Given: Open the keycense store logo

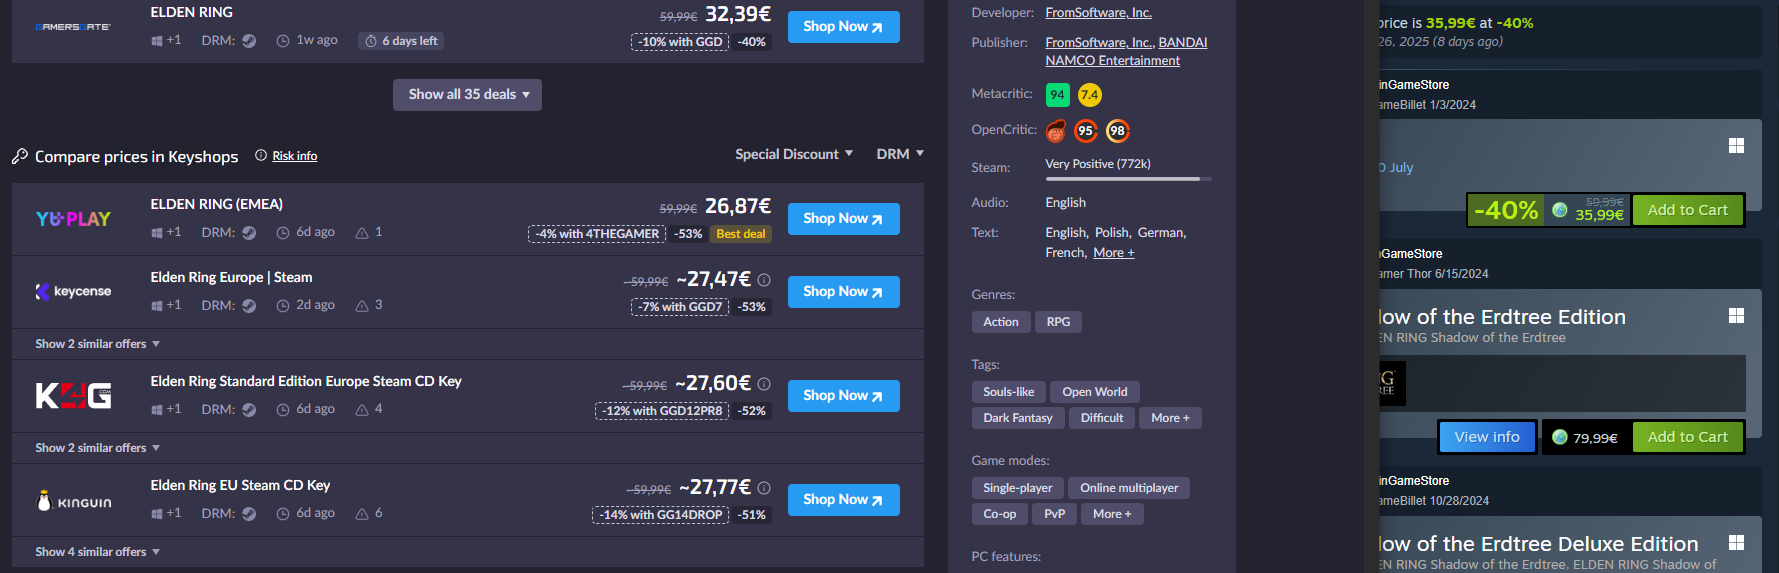Looking at the screenshot, I should pyautogui.click(x=73, y=292).
